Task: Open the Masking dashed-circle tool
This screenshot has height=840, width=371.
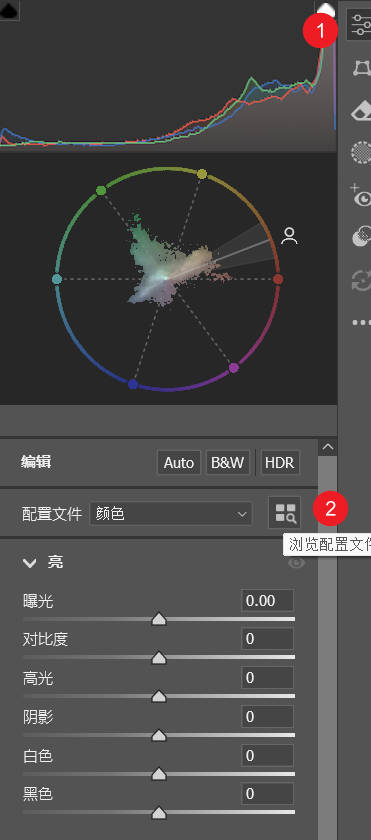Action: pos(361,152)
